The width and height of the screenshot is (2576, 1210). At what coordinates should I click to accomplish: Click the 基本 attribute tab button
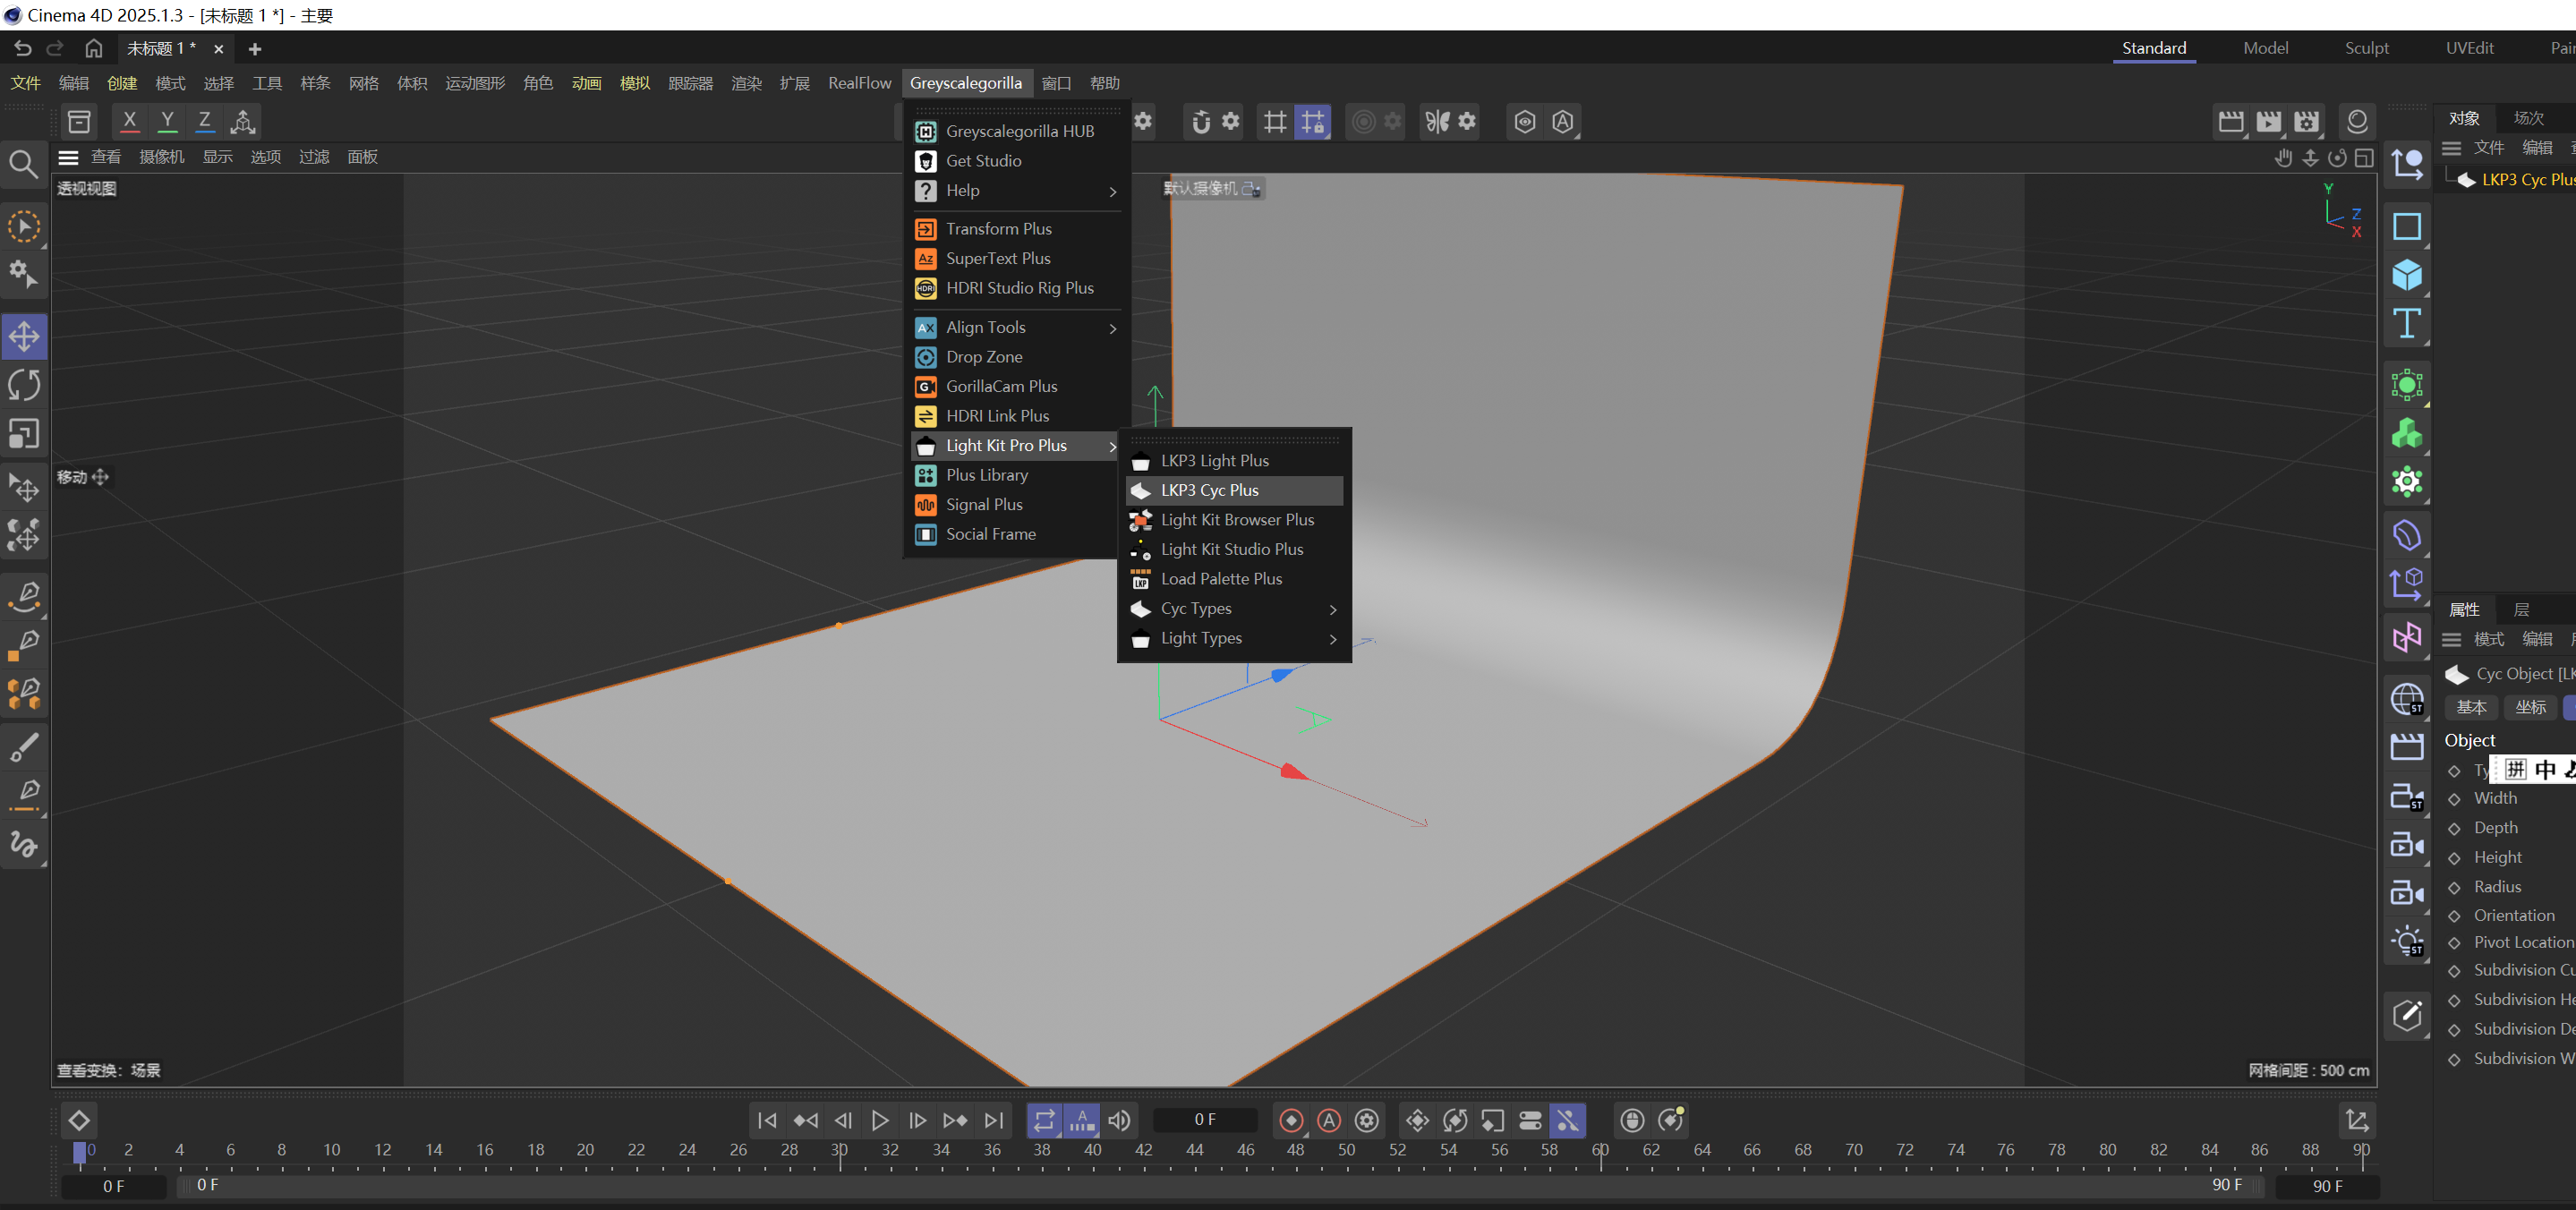2471,708
